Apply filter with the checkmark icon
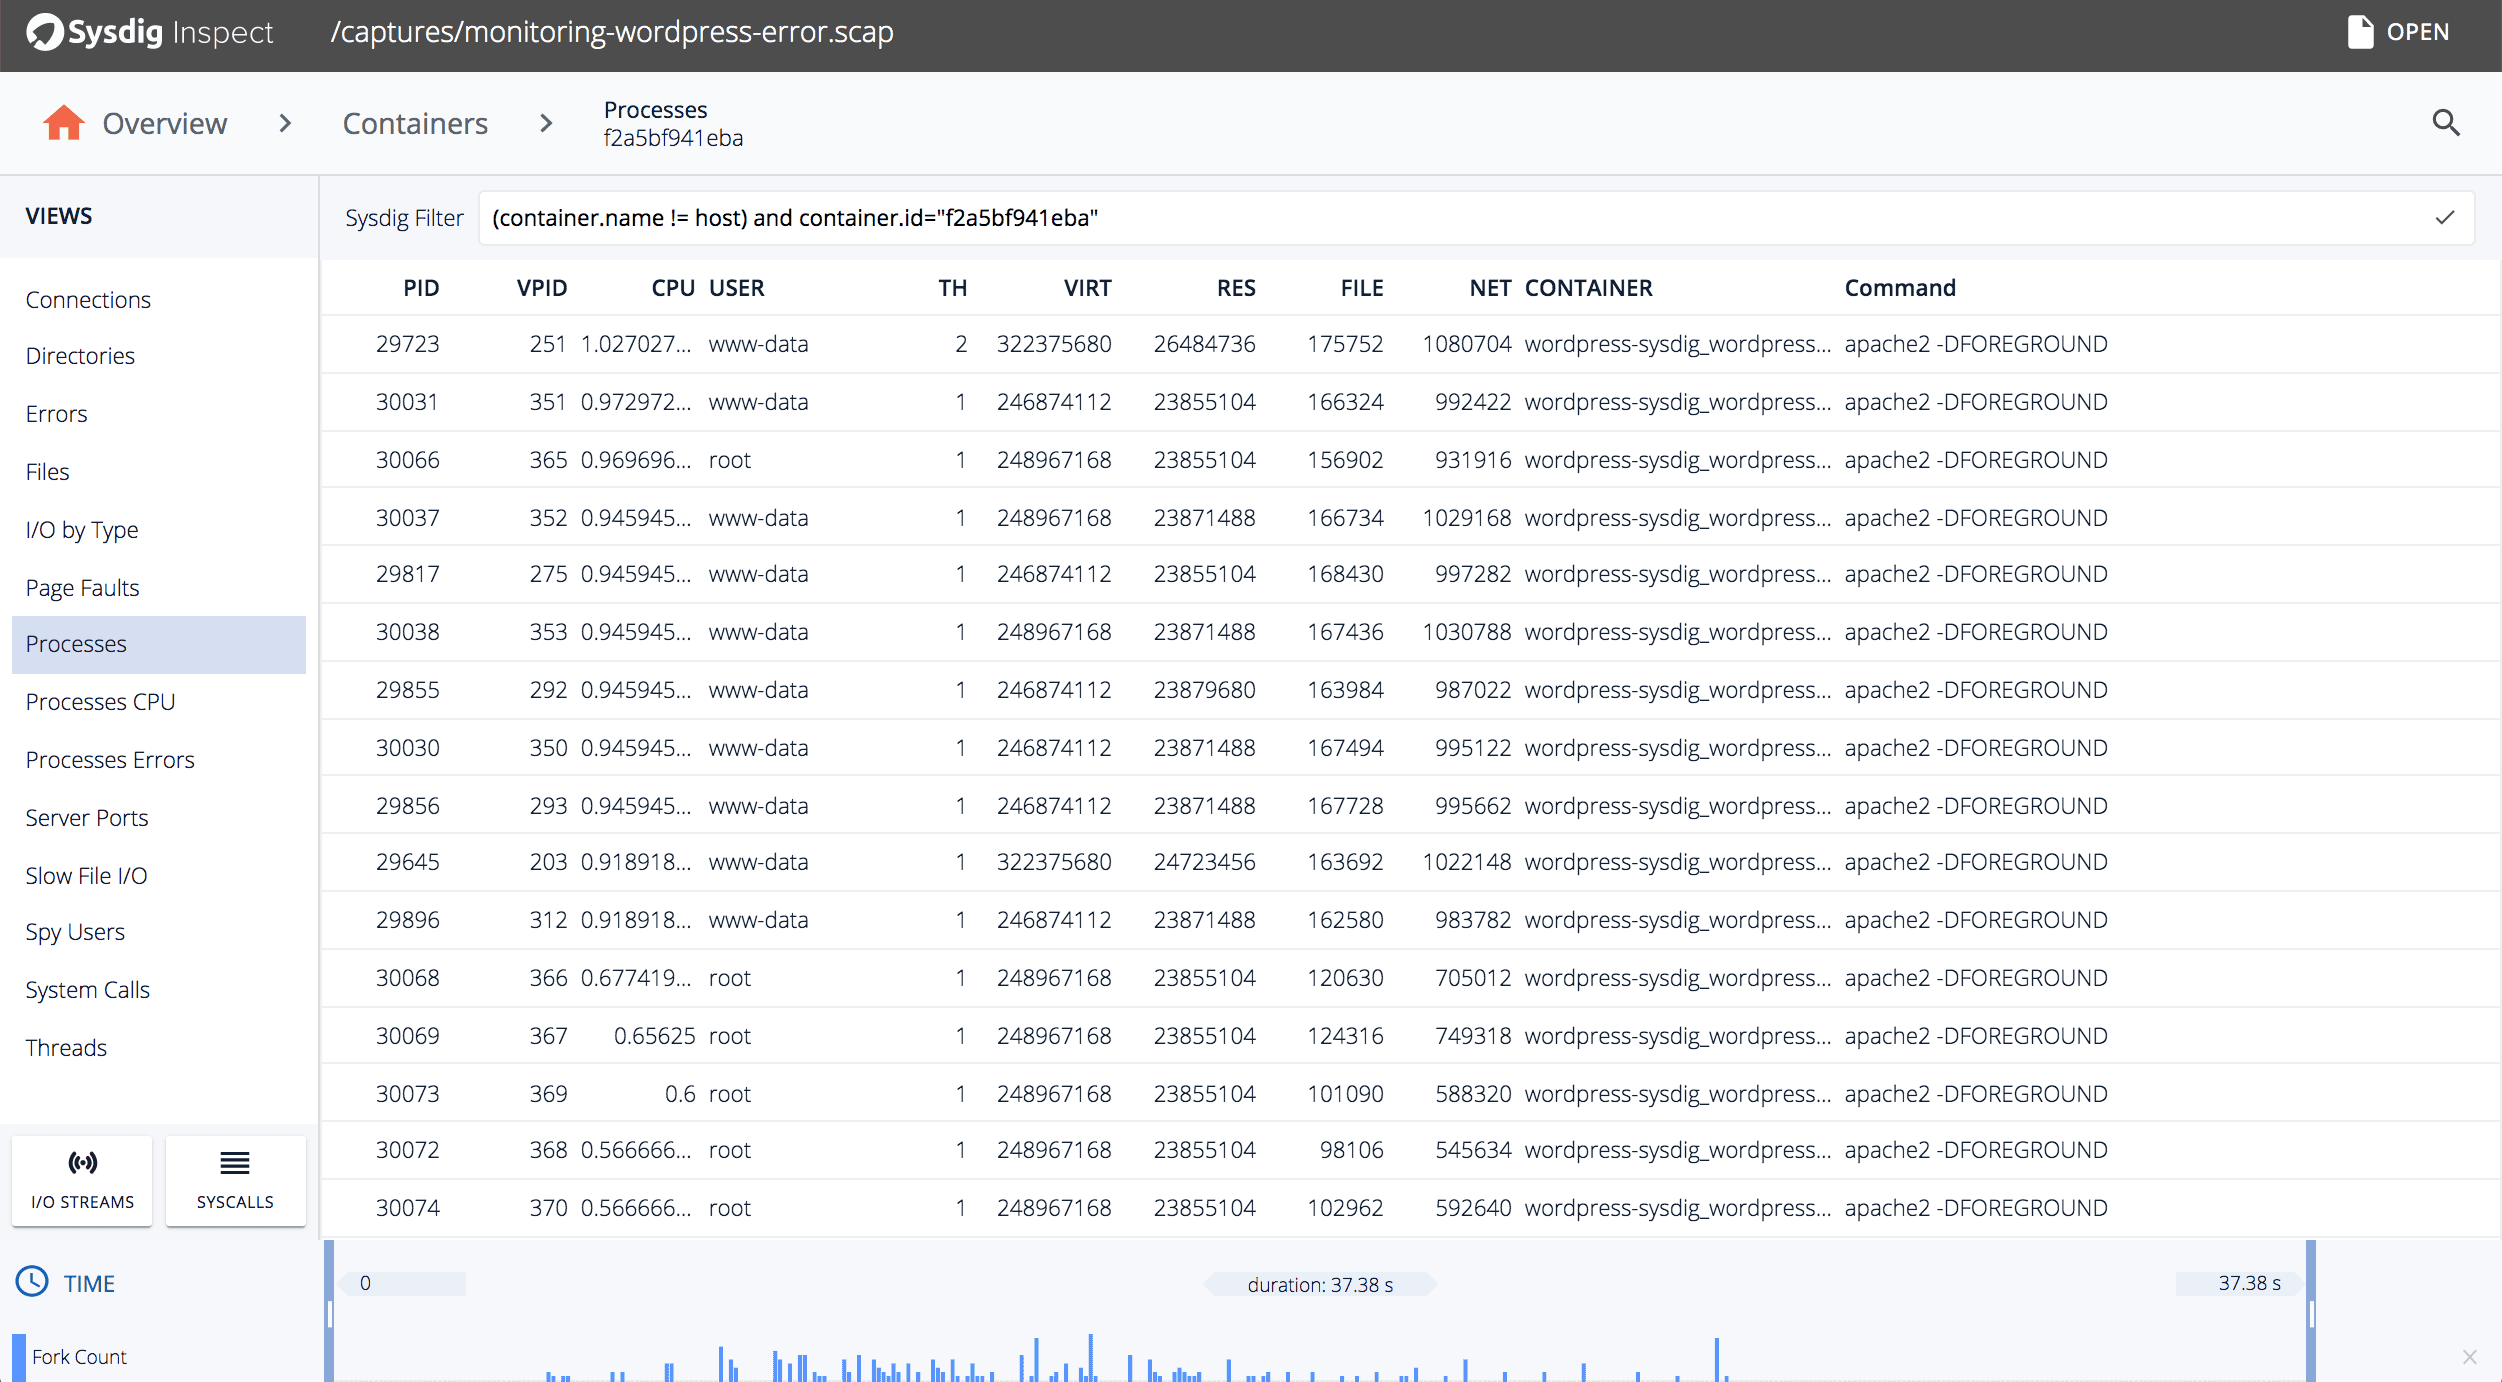The image size is (2502, 1382). [2444, 218]
